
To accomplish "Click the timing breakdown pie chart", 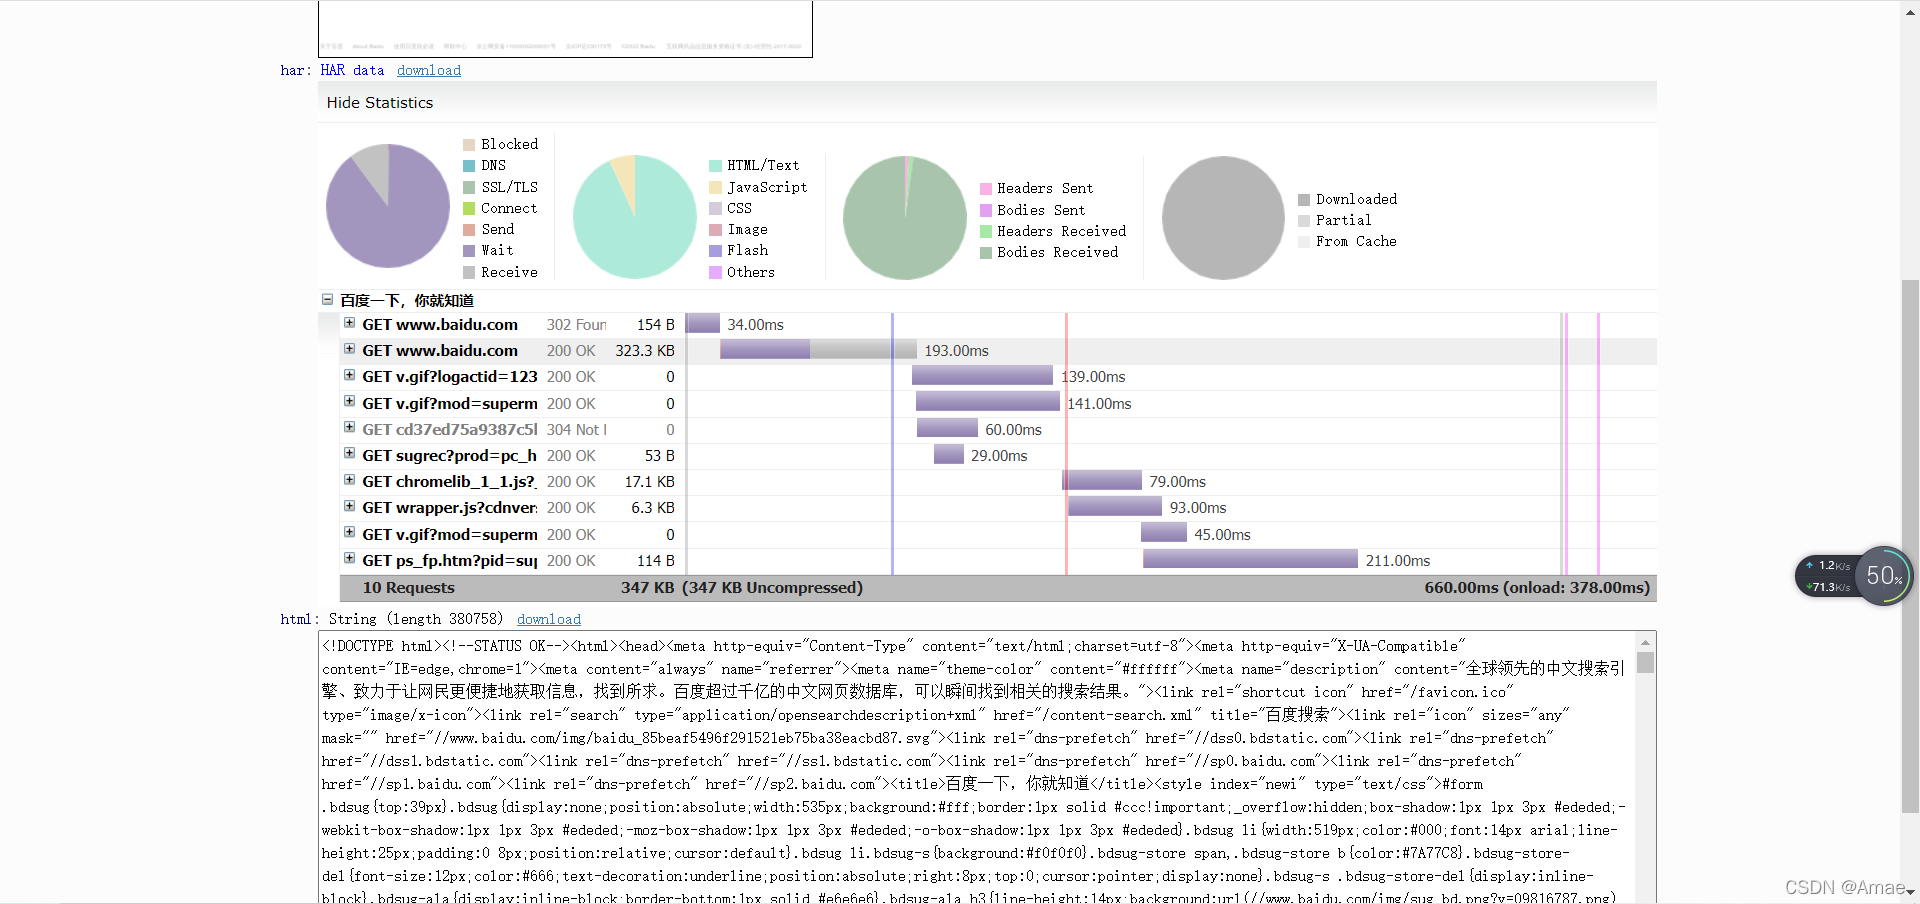I will 388,206.
